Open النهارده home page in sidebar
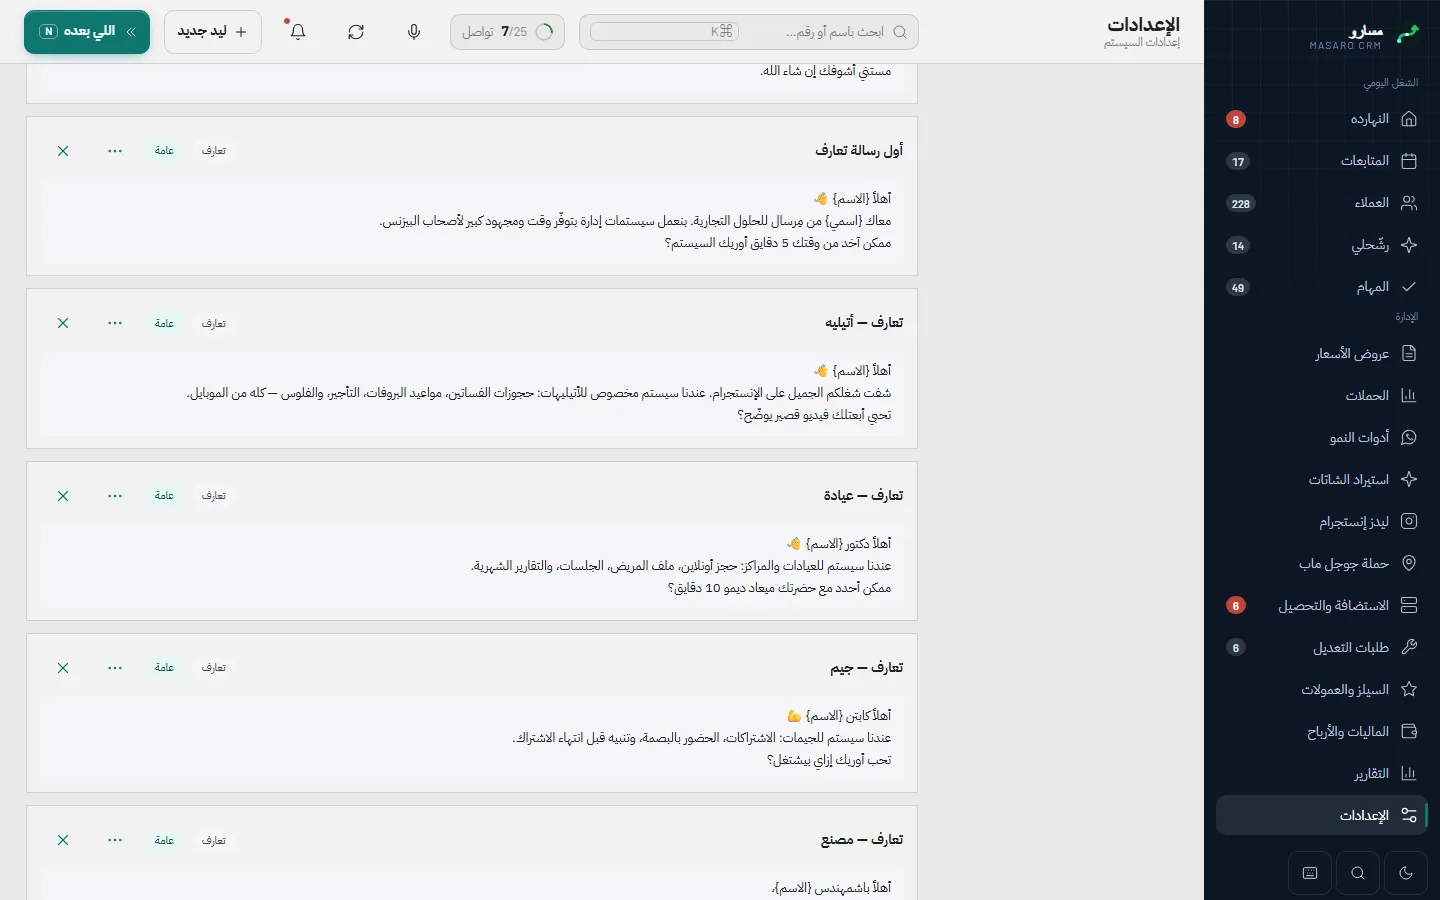The width and height of the screenshot is (1440, 900). [x=1322, y=119]
